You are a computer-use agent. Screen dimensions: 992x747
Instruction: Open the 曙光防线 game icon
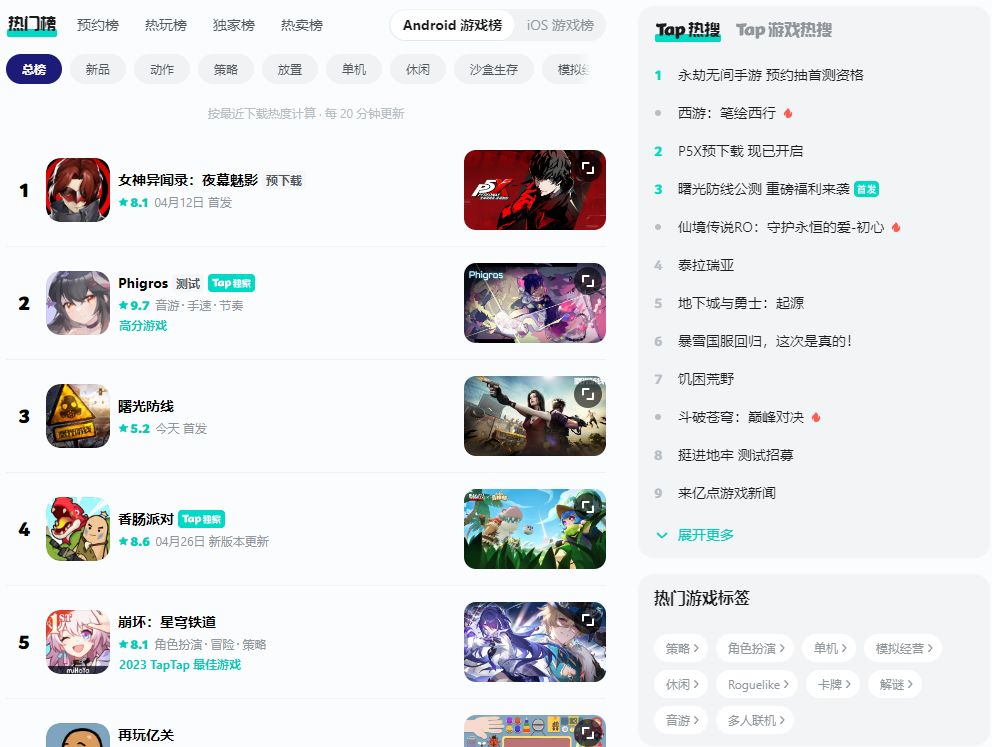click(78, 416)
